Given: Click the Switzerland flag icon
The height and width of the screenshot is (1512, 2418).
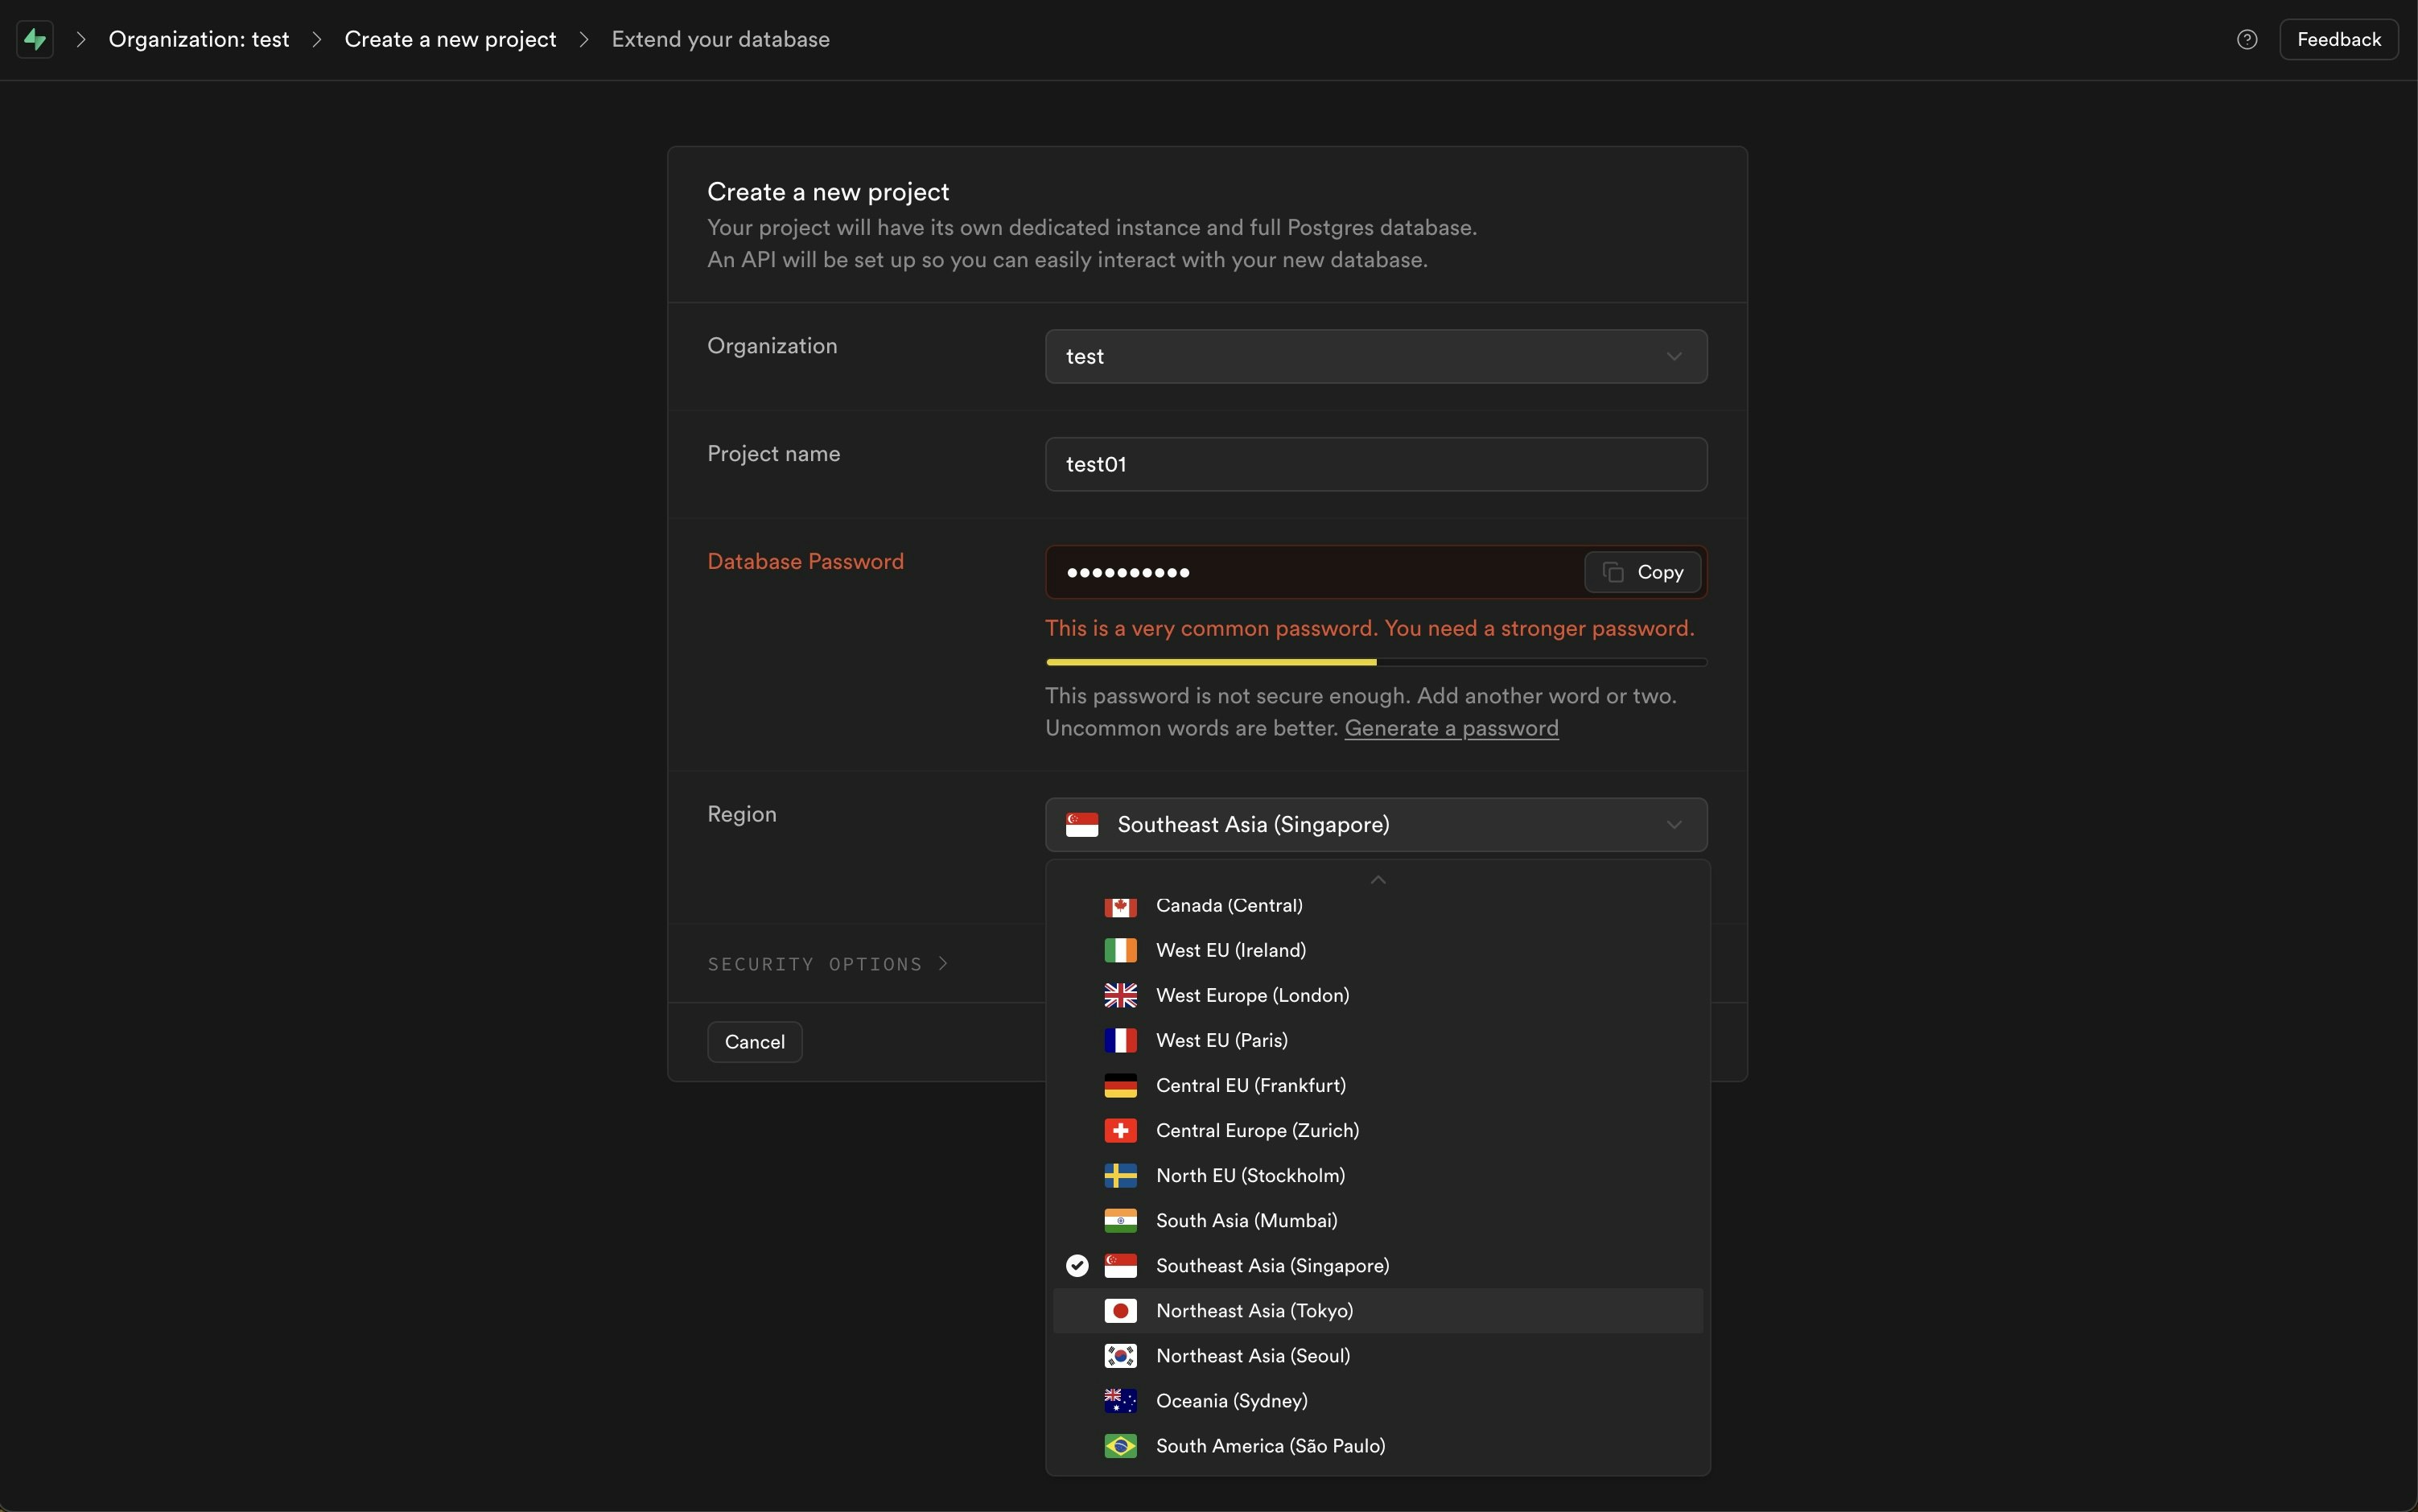Looking at the screenshot, I should (x=1120, y=1130).
